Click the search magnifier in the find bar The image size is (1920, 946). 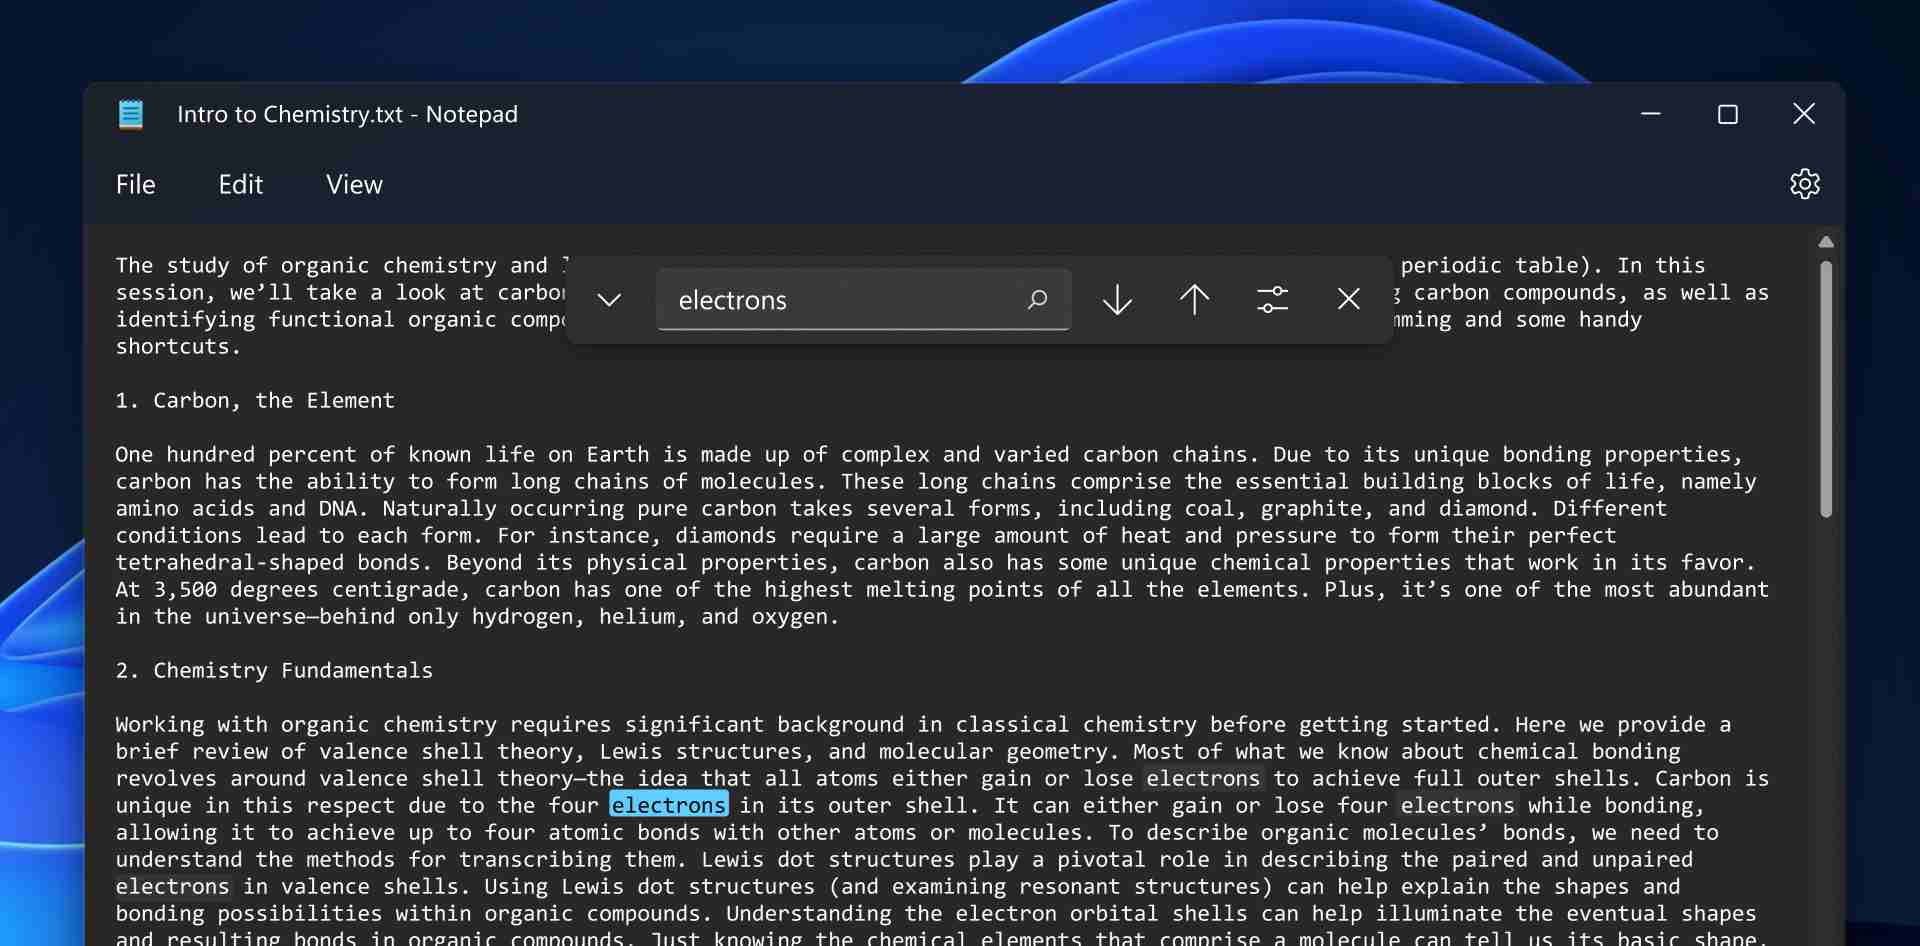(1038, 299)
